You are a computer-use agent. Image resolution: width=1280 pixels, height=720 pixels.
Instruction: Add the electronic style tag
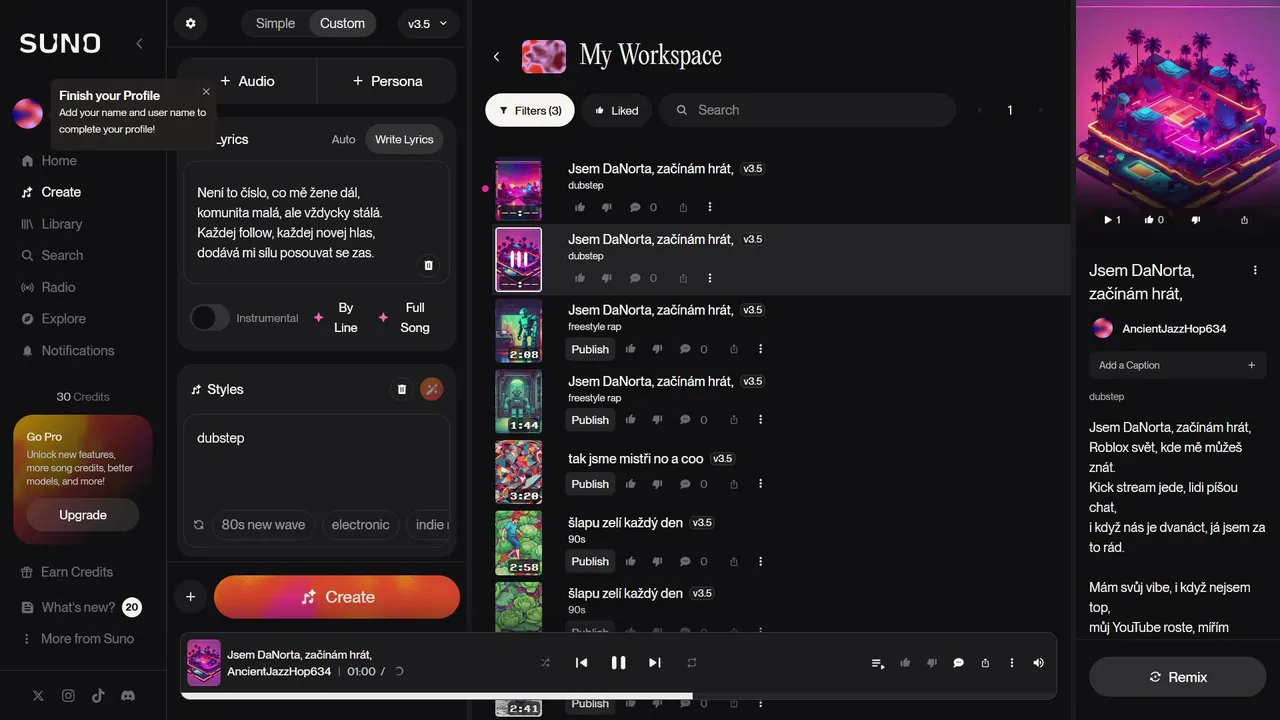pos(360,525)
